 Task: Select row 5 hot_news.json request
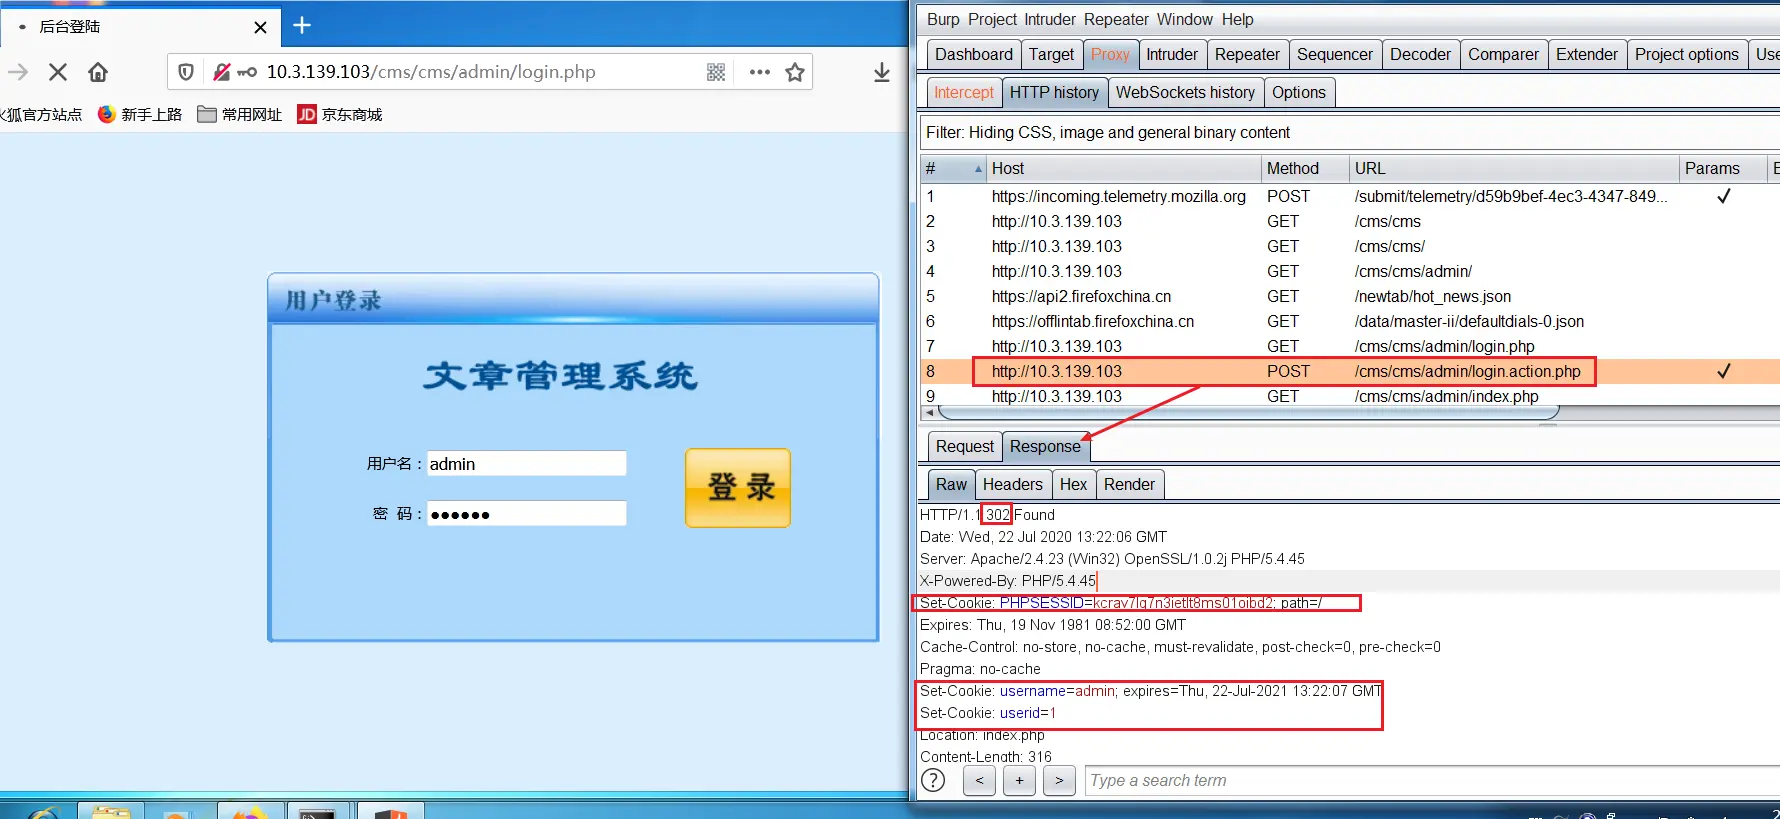(x=1350, y=296)
